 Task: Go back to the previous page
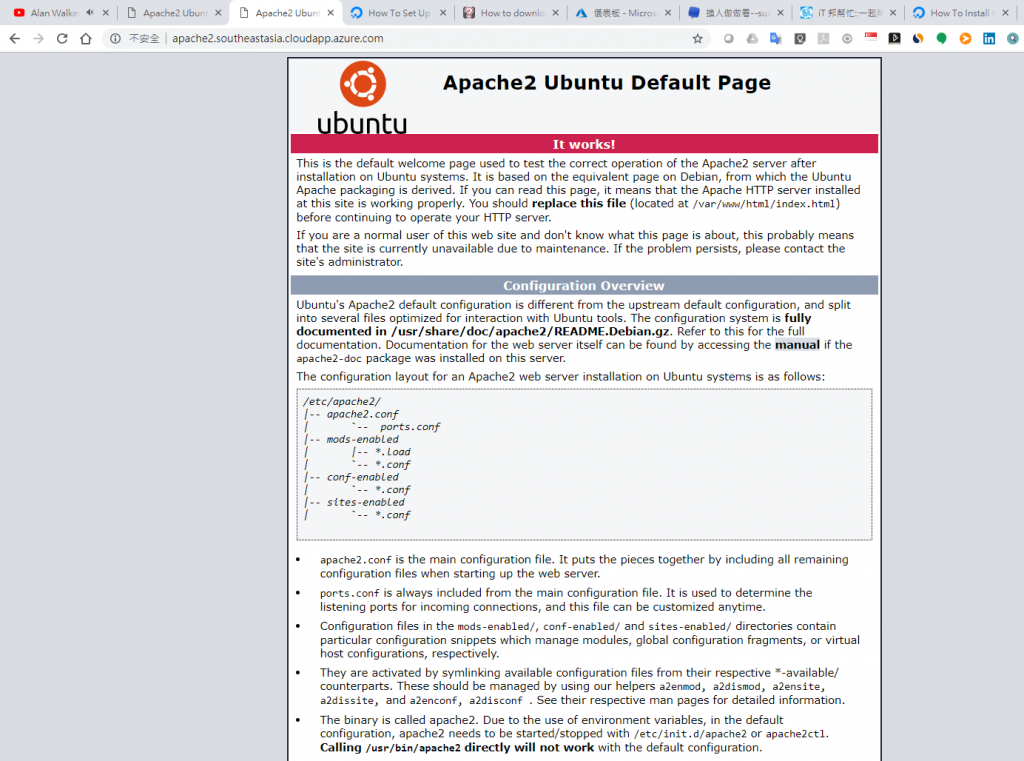tap(14, 39)
